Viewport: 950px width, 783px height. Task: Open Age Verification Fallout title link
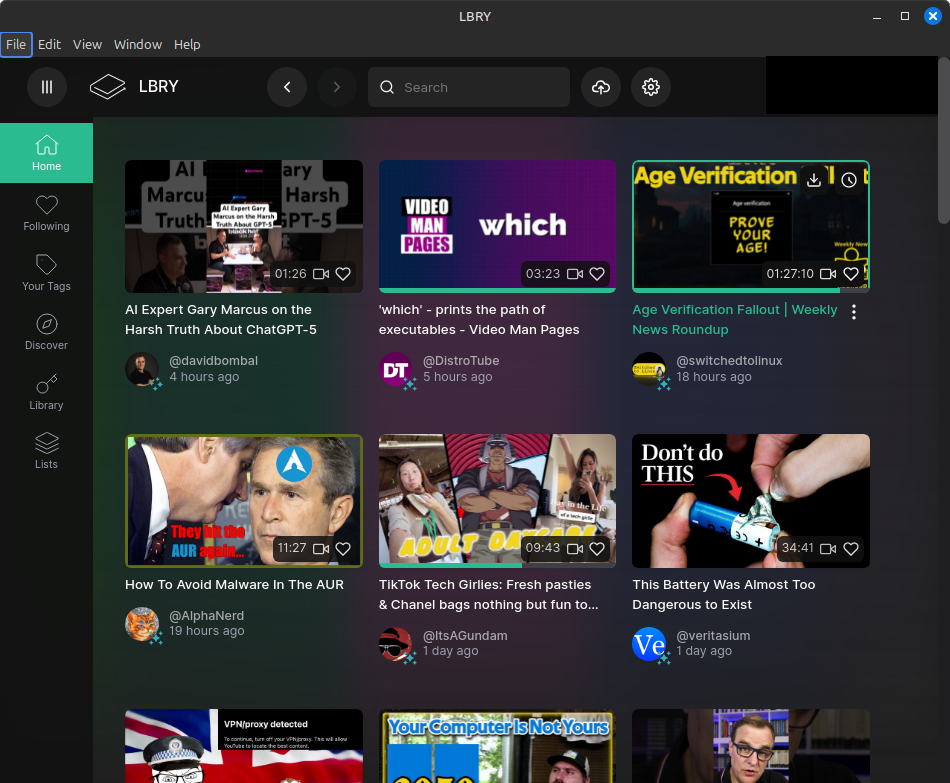click(x=735, y=319)
